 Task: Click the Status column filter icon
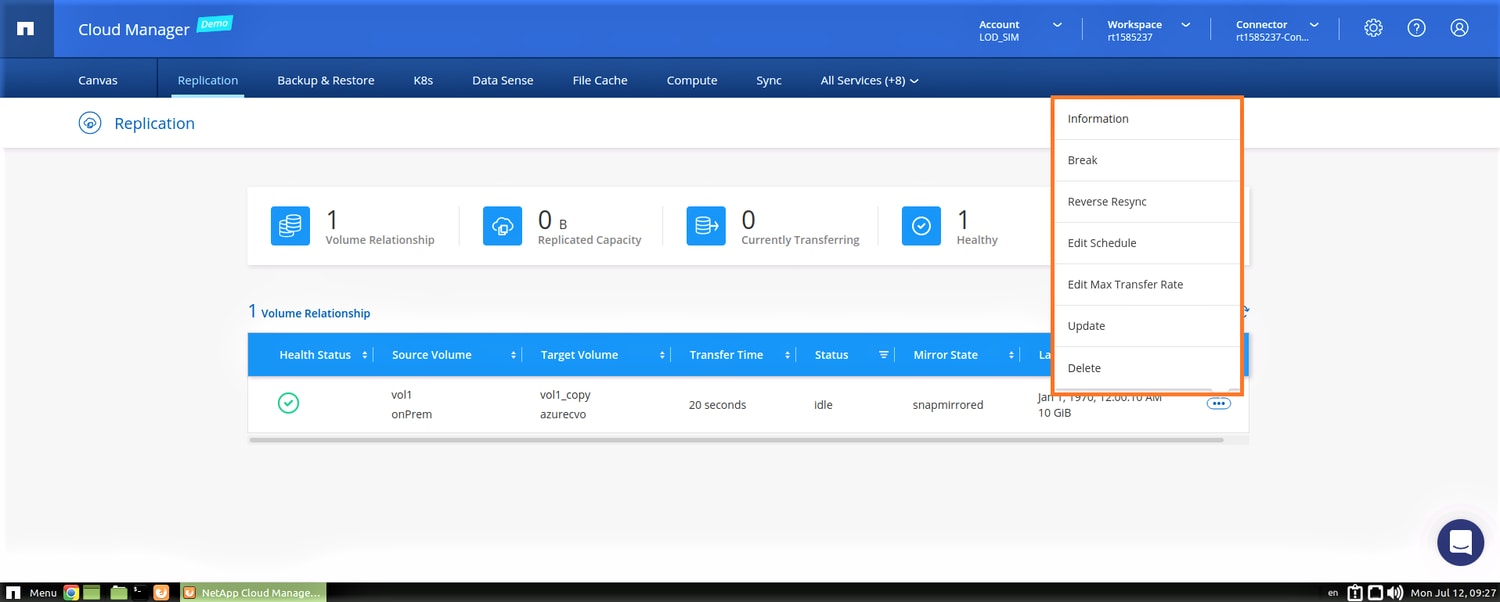pyautogui.click(x=883, y=355)
